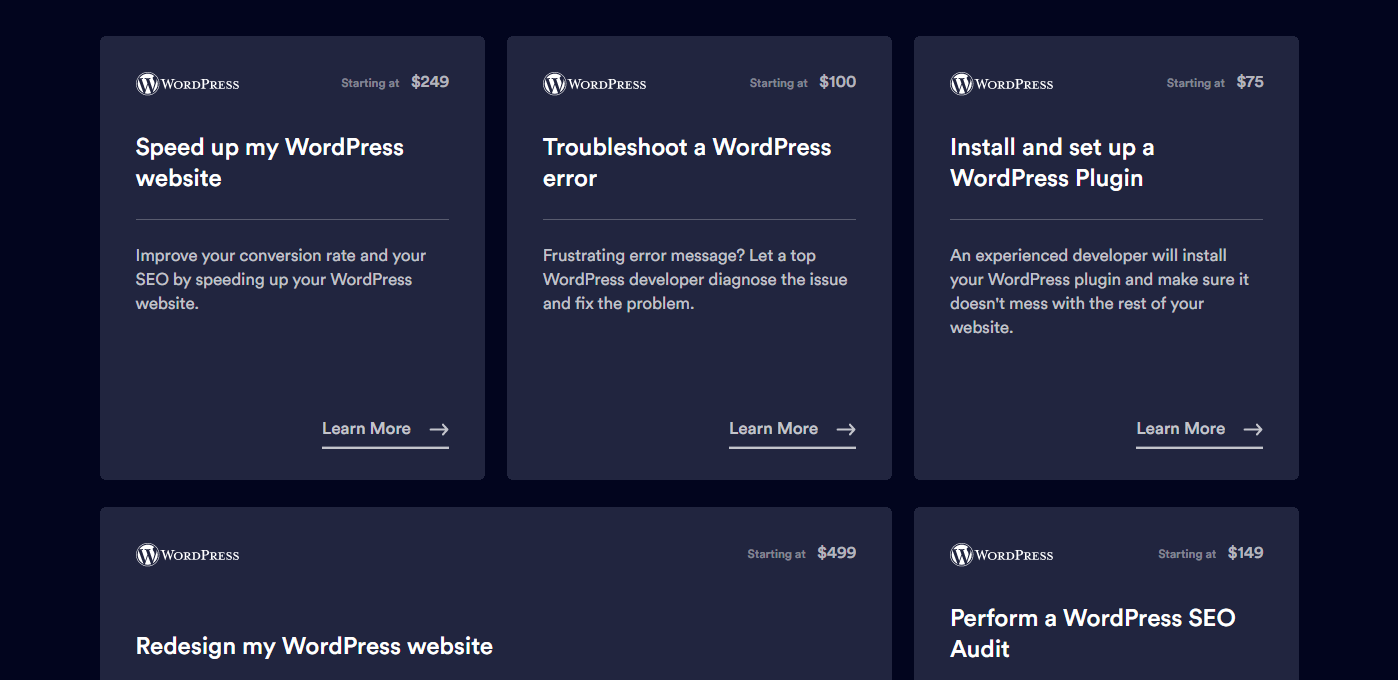Click 'Starting at' label beside $100
The image size is (1398, 680).
pos(779,83)
